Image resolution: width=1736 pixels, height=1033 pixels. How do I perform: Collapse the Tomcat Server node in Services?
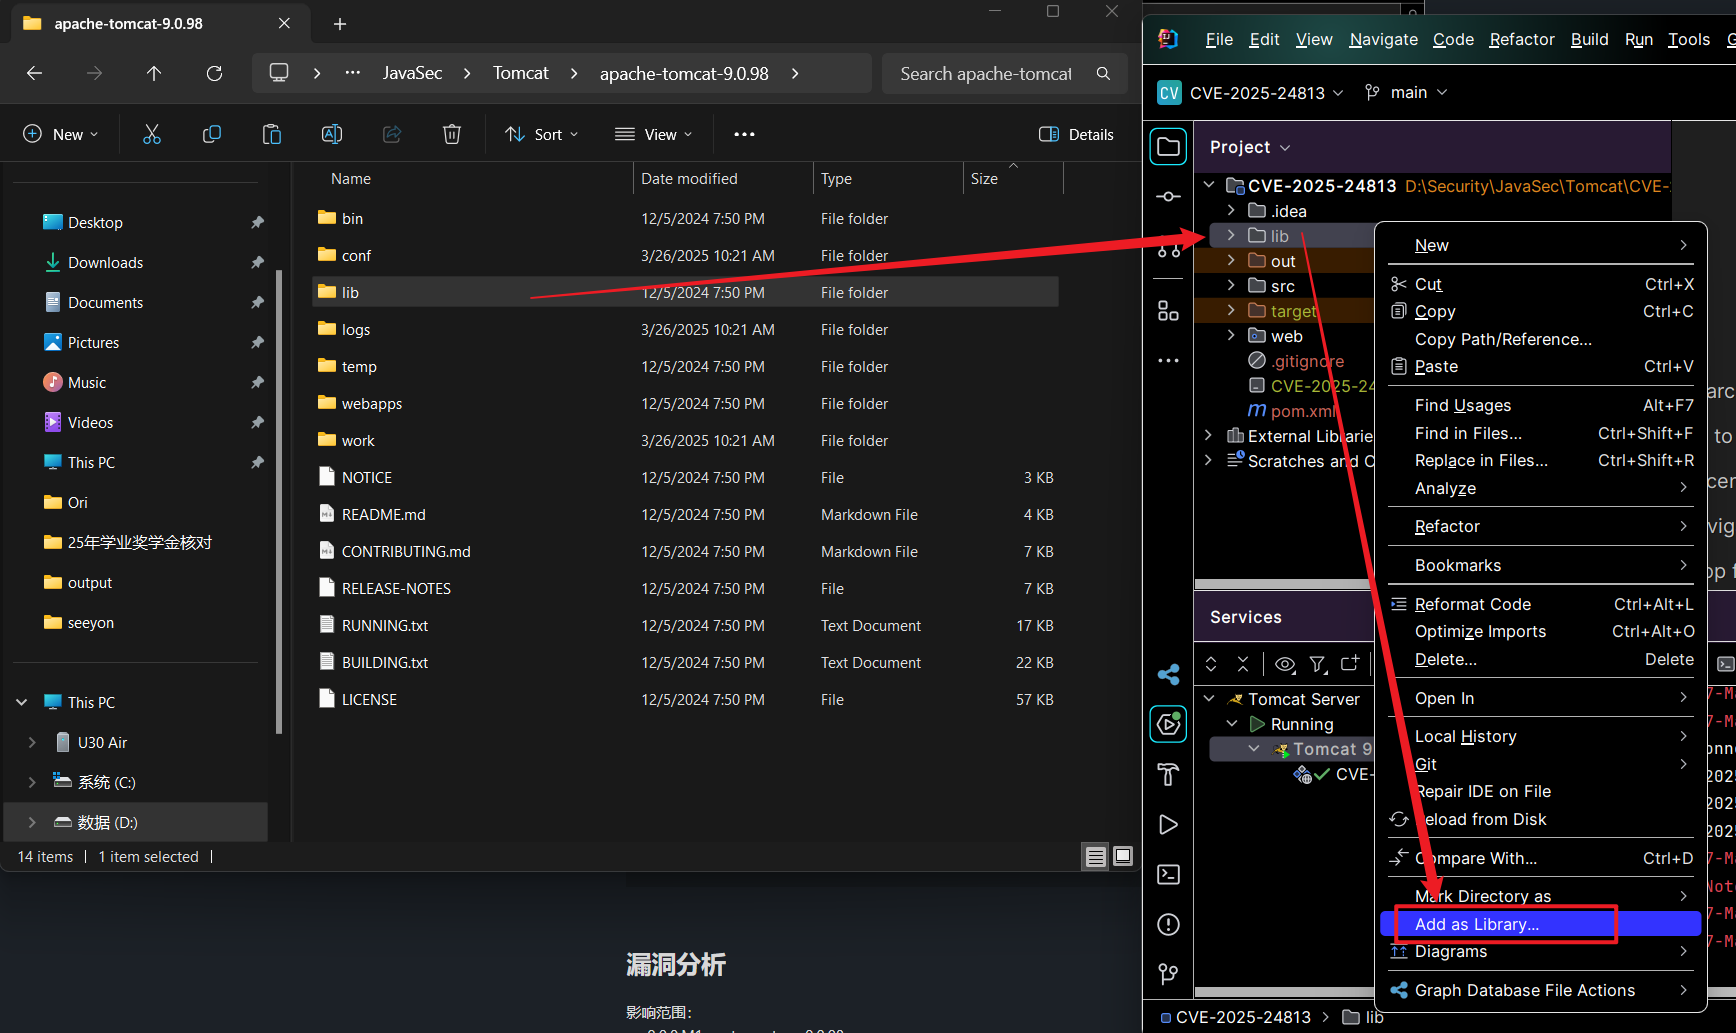tap(1209, 699)
